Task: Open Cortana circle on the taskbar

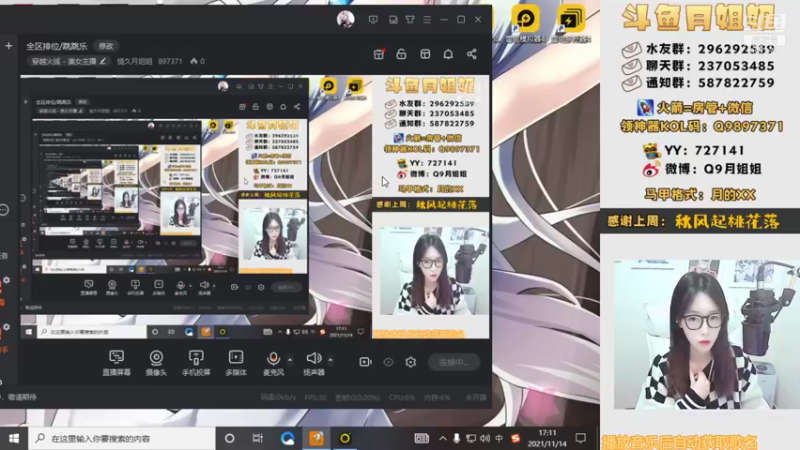Action: pyautogui.click(x=230, y=438)
